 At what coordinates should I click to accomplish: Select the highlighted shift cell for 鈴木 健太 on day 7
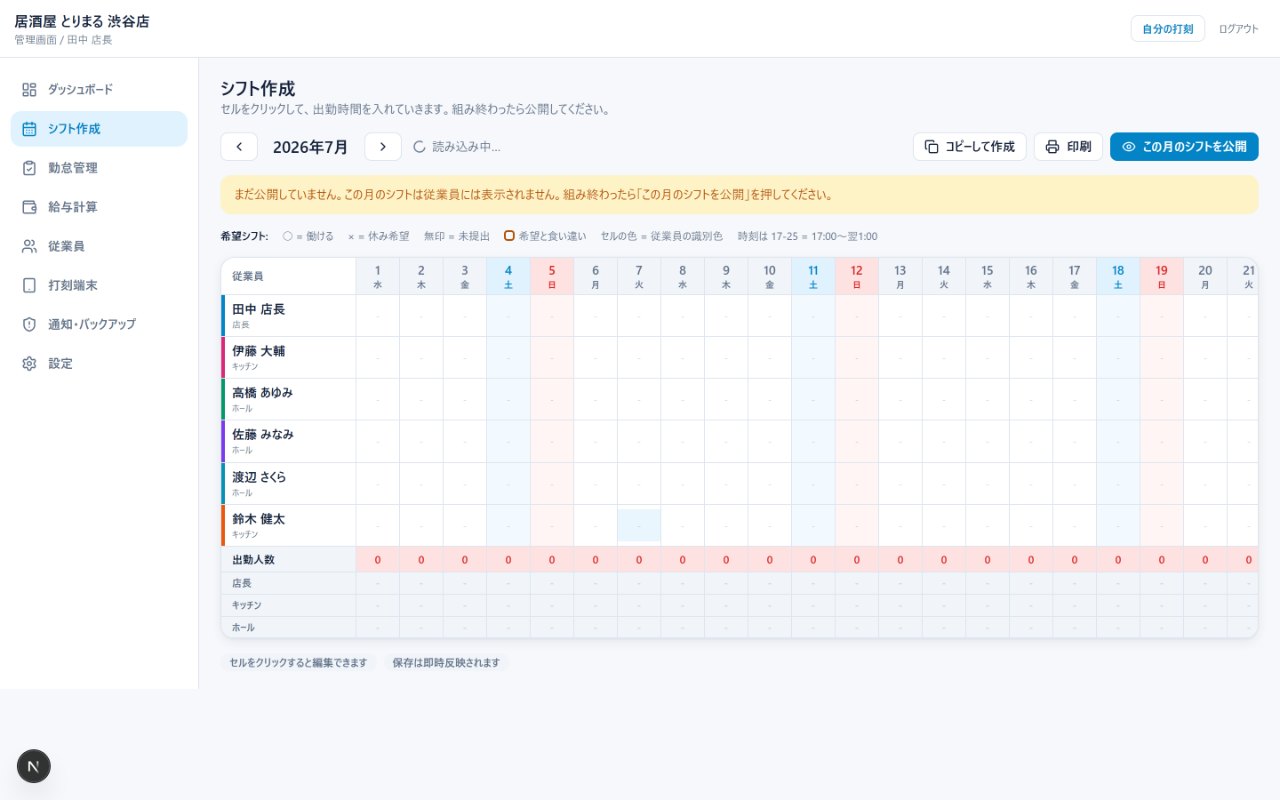[639, 525]
